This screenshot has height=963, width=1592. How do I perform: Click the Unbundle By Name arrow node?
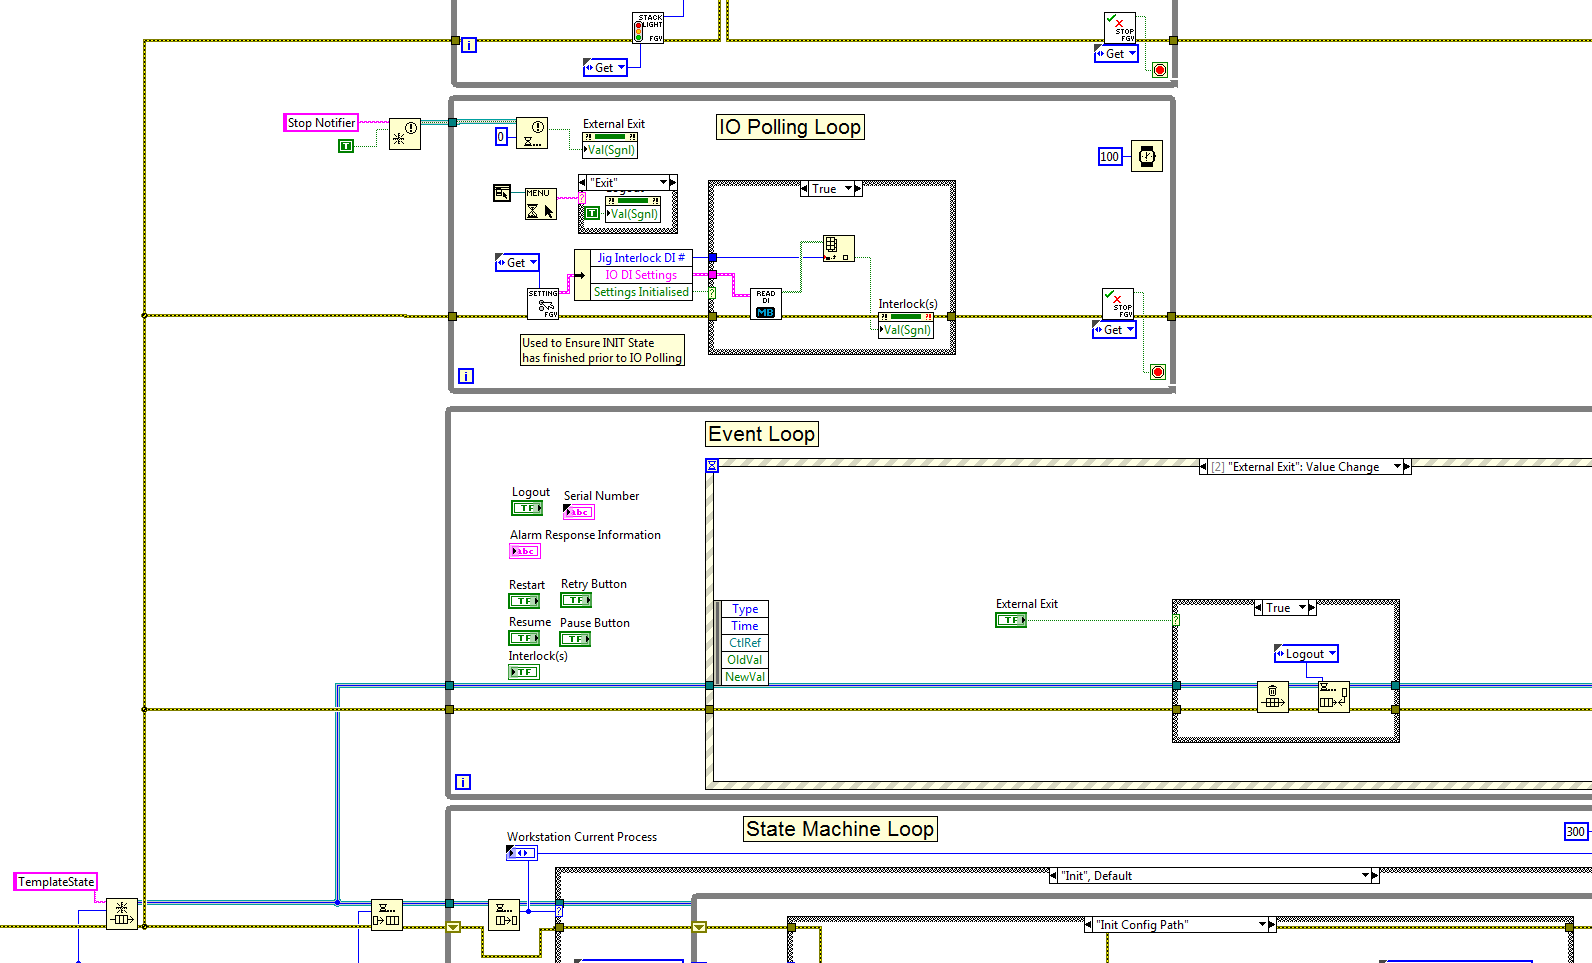pos(582,275)
